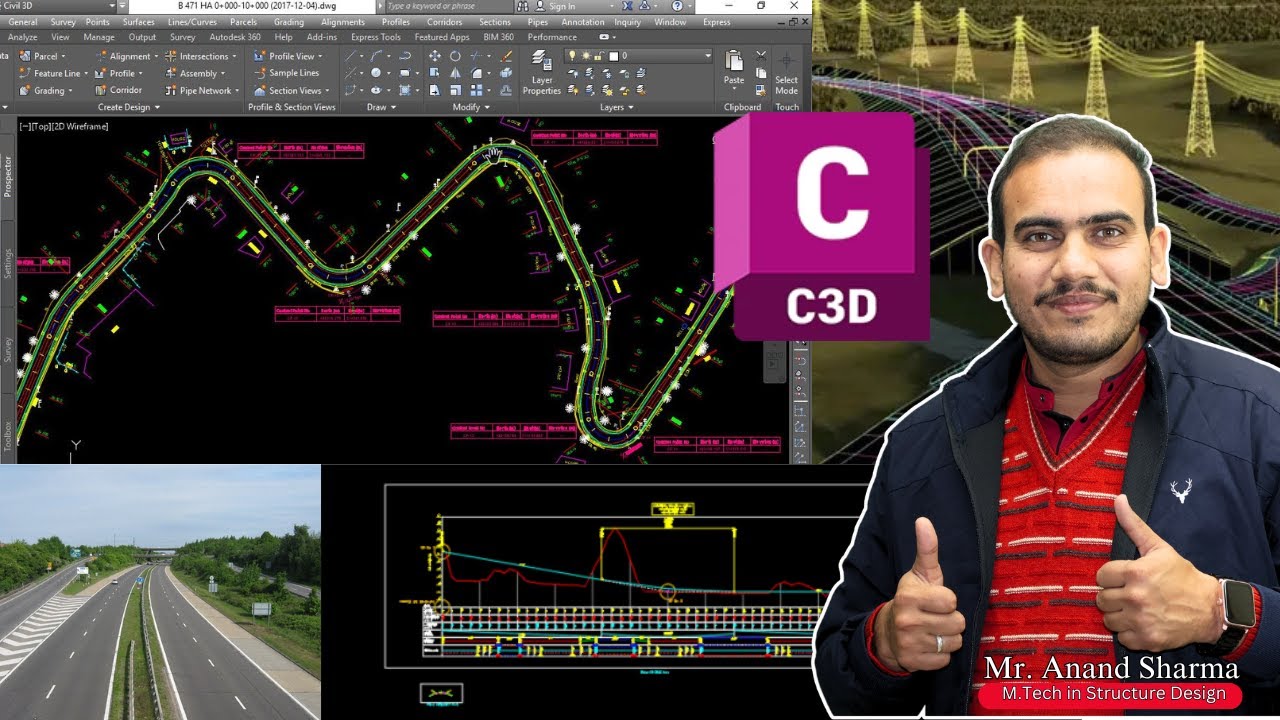Click the Help question mark icon

(677, 6)
